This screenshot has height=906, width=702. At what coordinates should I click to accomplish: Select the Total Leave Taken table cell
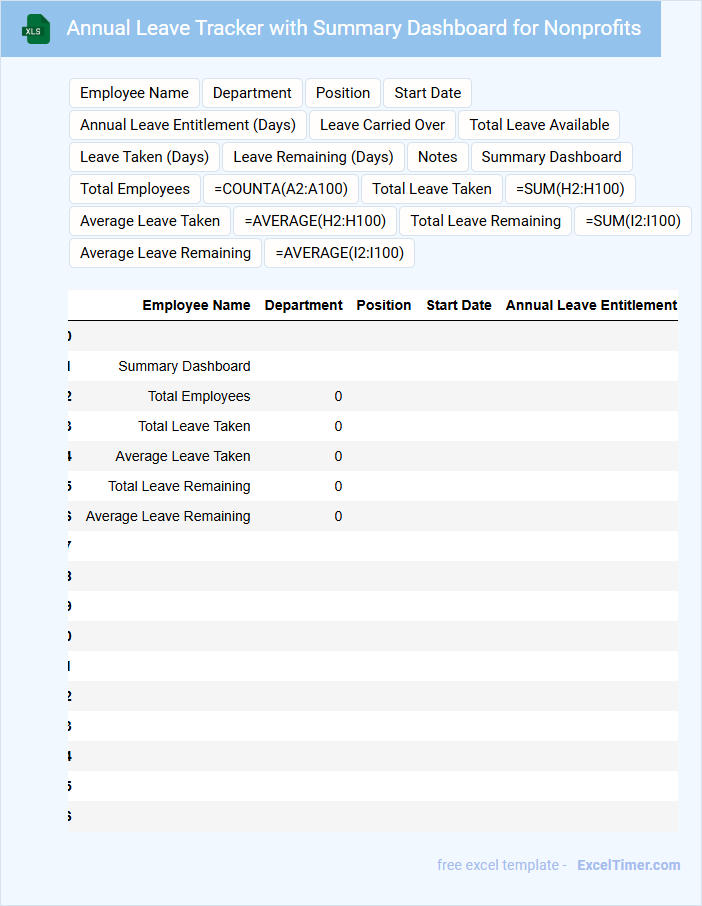(194, 426)
